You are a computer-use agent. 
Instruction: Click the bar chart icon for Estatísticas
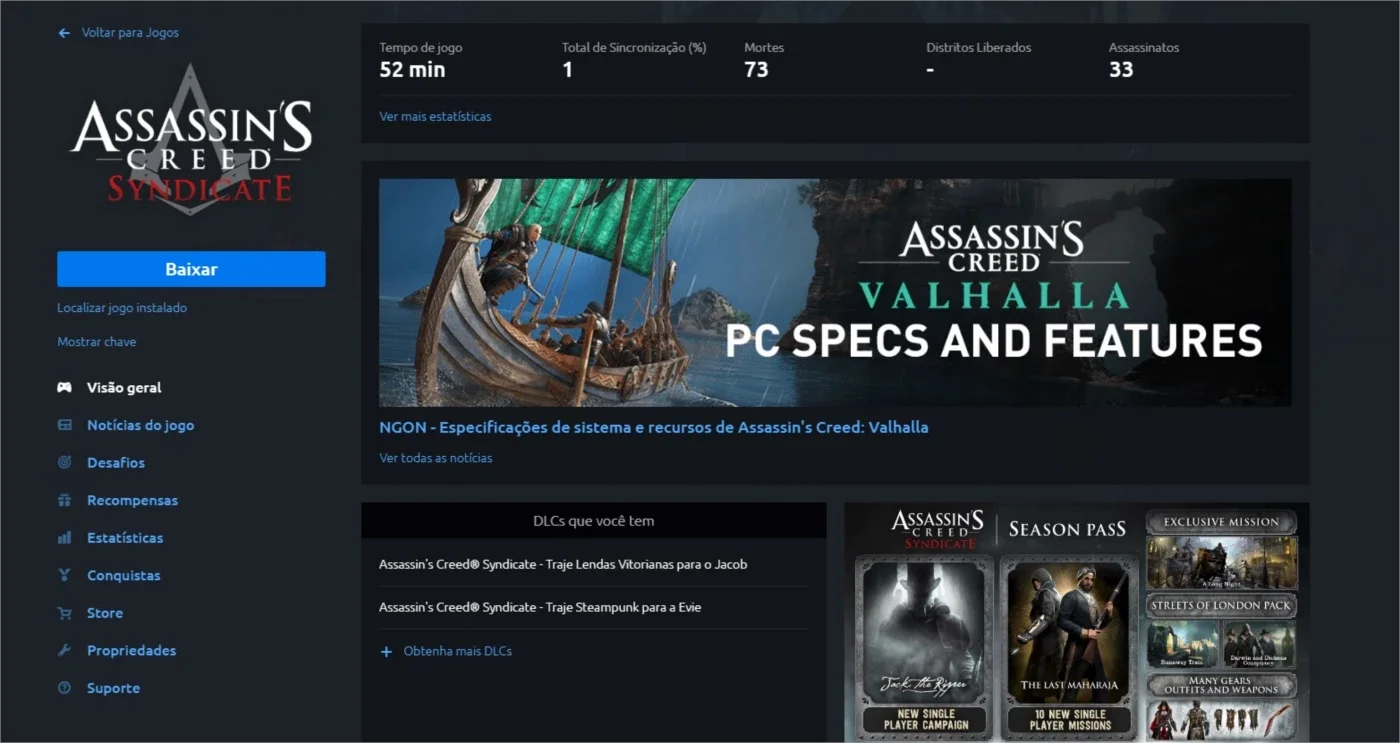click(64, 538)
